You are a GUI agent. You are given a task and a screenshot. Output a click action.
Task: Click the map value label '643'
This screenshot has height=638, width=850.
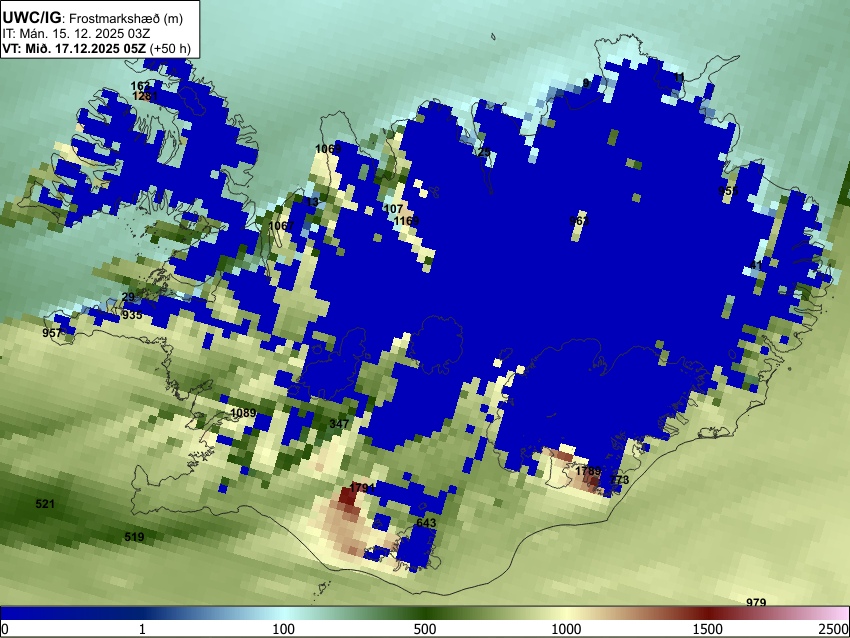click(426, 523)
